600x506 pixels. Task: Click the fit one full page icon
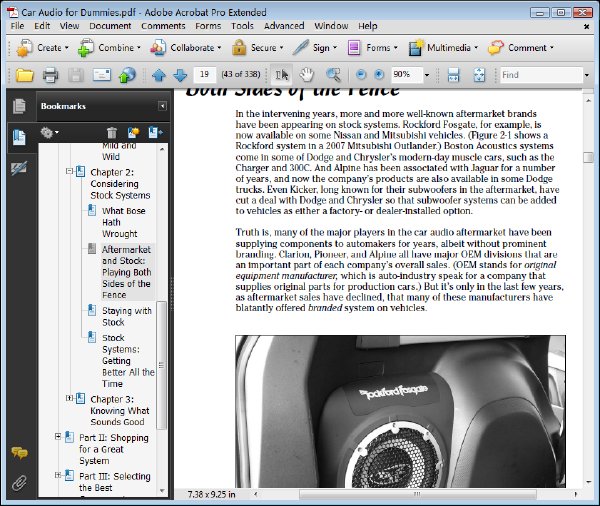tap(479, 75)
